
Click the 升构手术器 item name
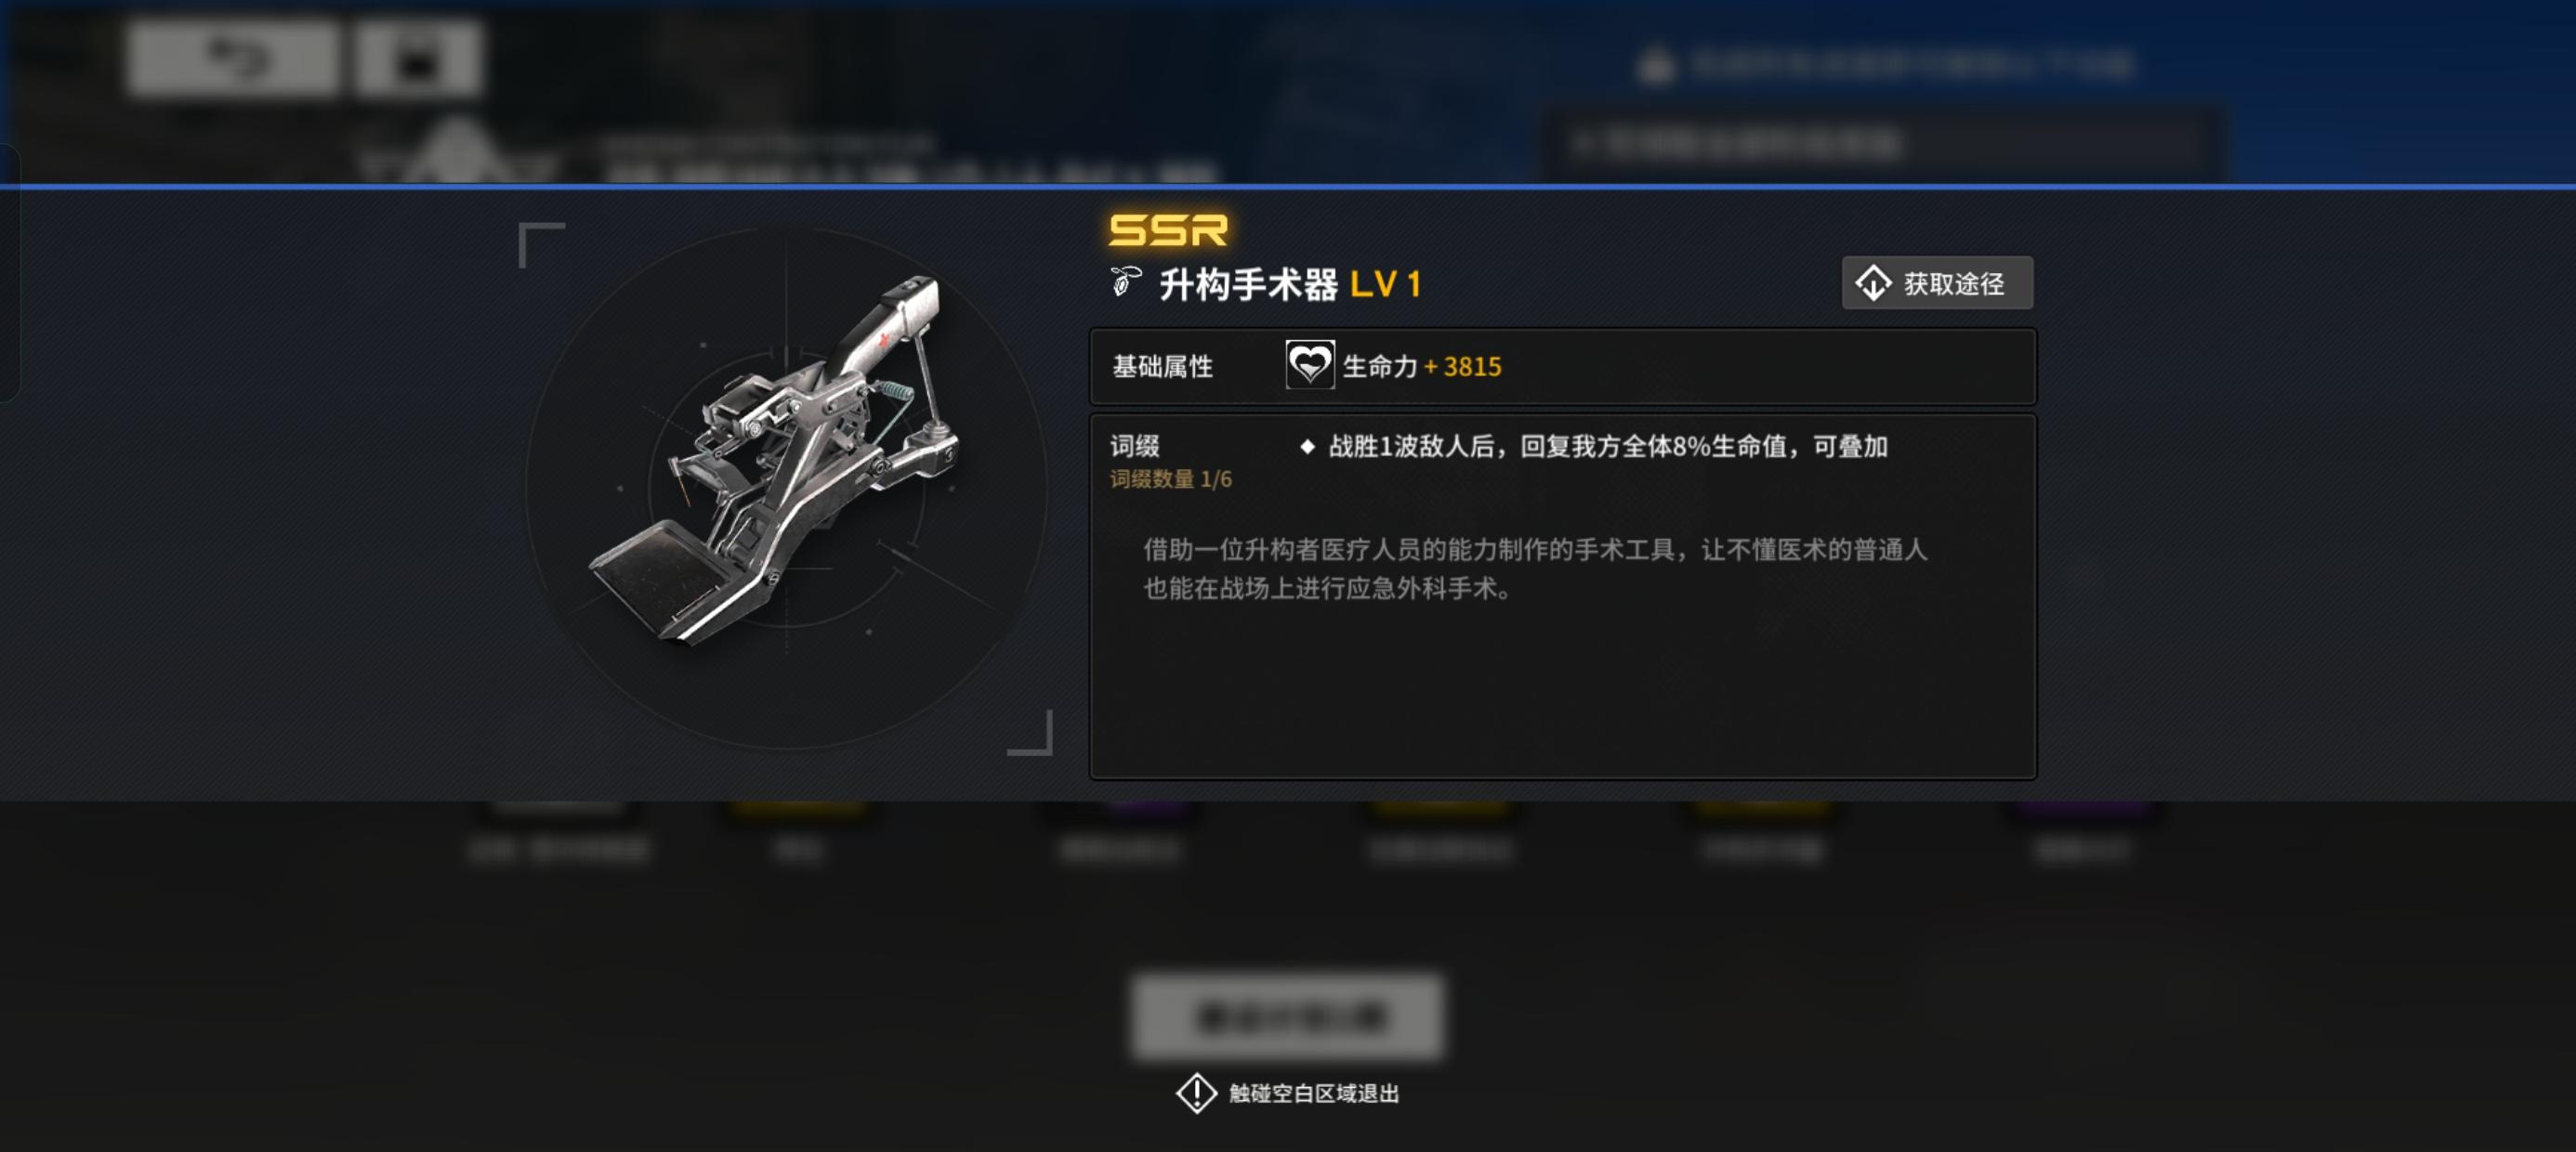tap(1248, 285)
